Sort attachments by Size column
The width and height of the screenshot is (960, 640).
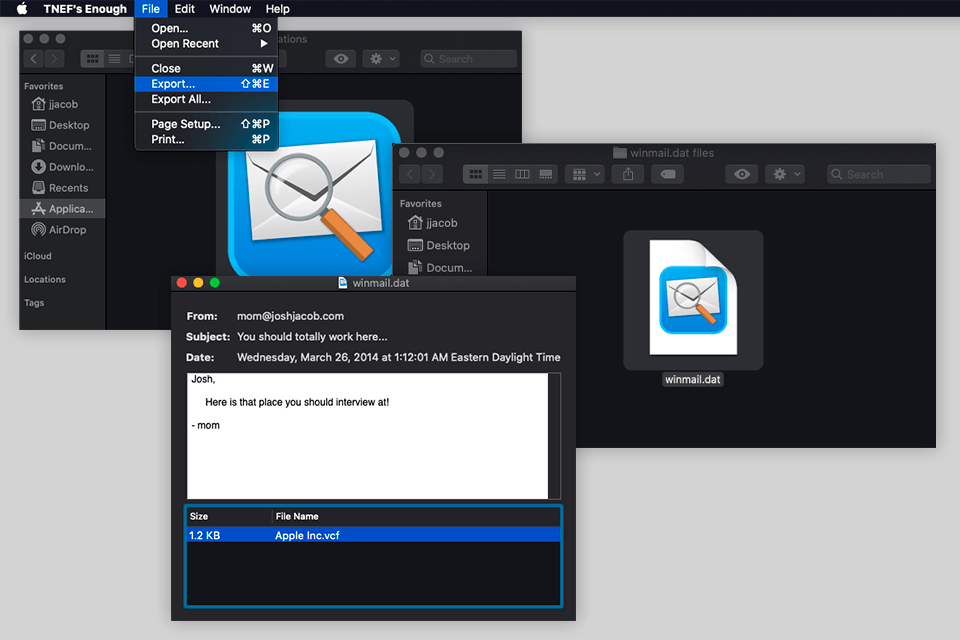coord(229,516)
